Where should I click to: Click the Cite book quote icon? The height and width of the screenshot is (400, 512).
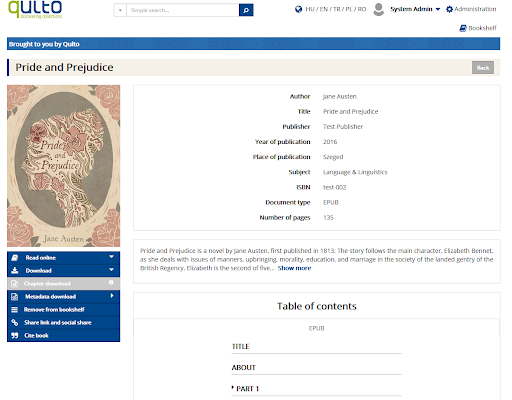click(15, 335)
